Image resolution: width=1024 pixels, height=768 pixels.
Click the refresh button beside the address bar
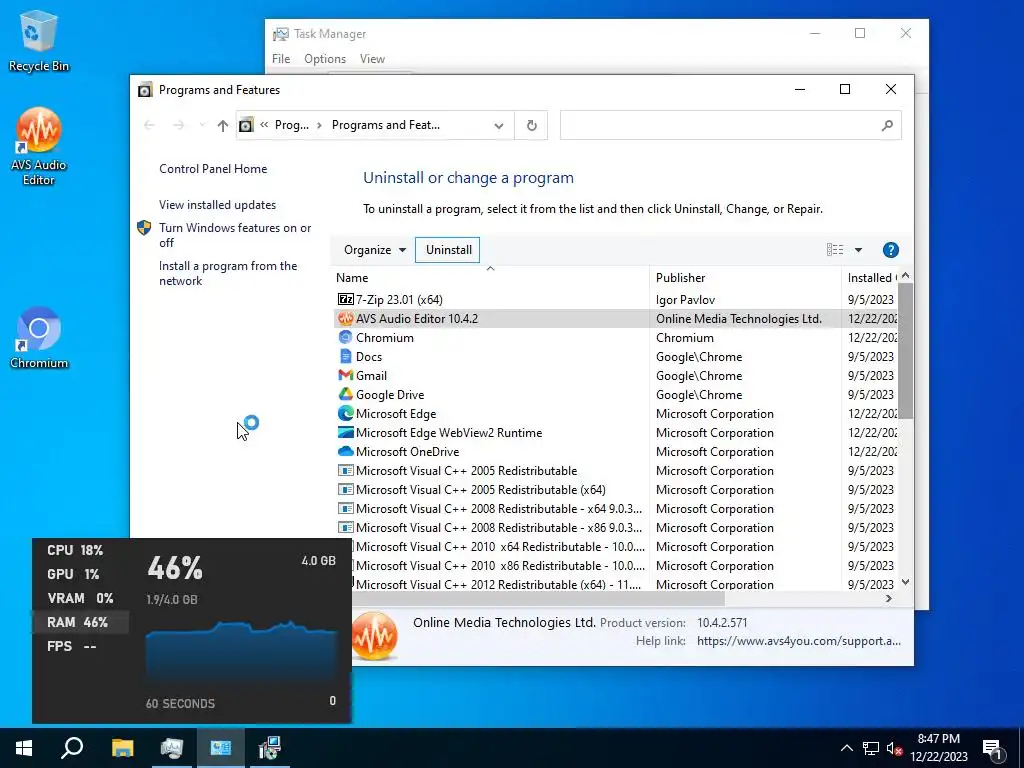pyautogui.click(x=532, y=125)
